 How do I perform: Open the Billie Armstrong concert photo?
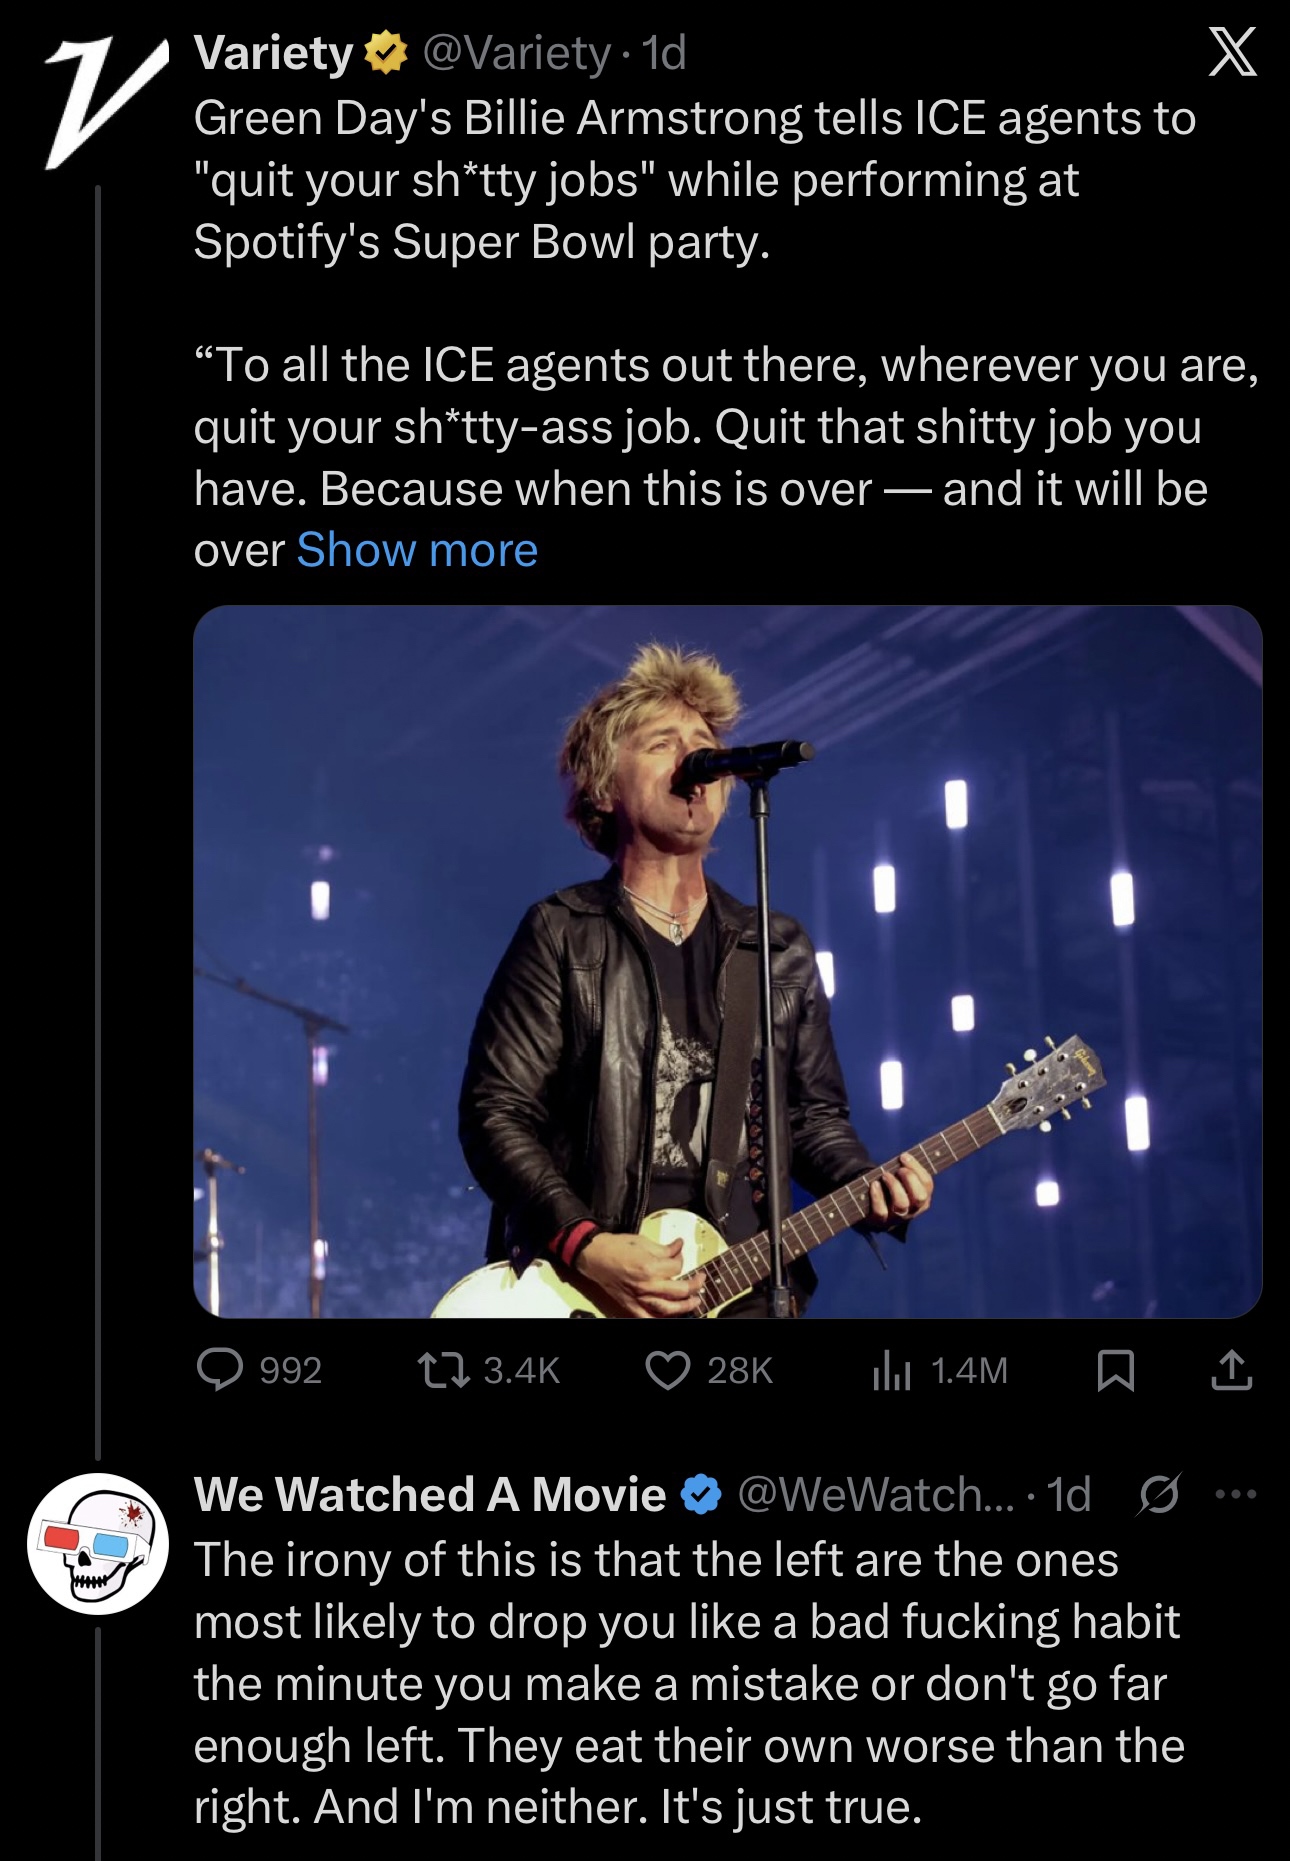coord(727,961)
